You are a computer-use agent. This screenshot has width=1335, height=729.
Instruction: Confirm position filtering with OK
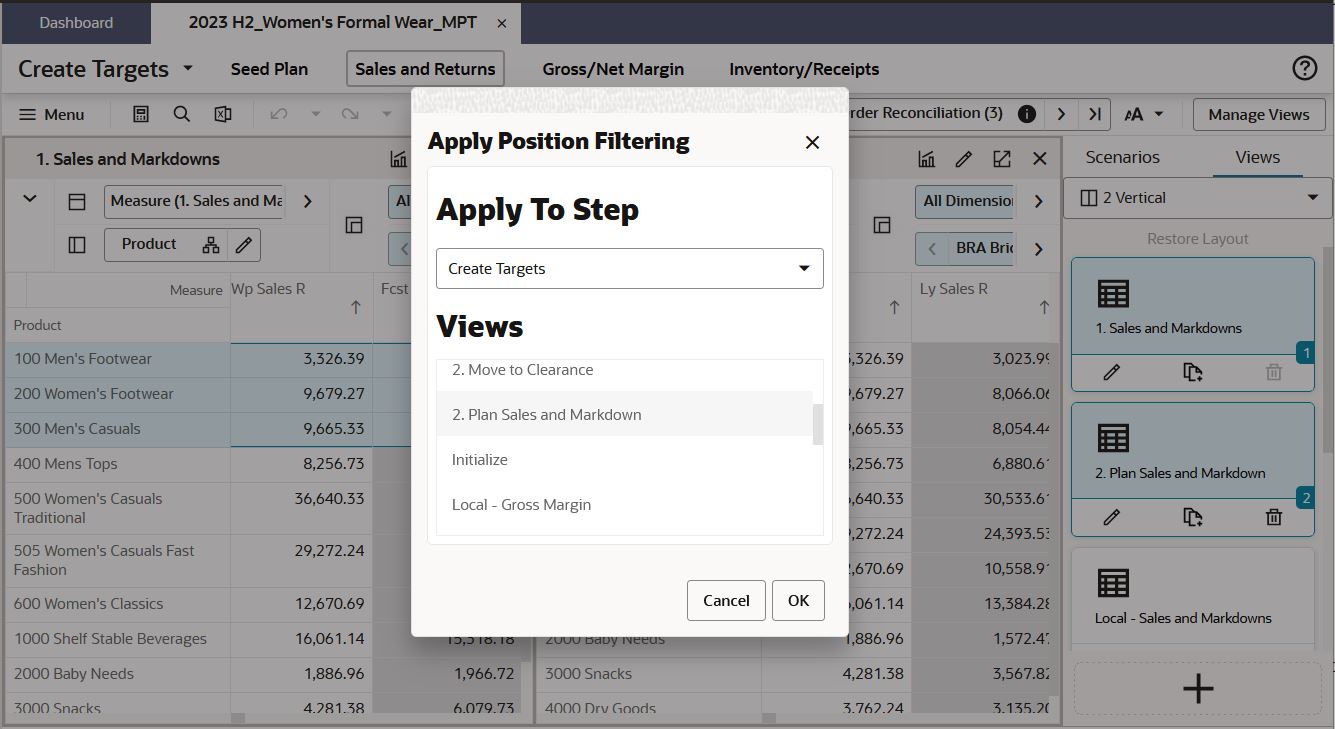pyautogui.click(x=798, y=601)
